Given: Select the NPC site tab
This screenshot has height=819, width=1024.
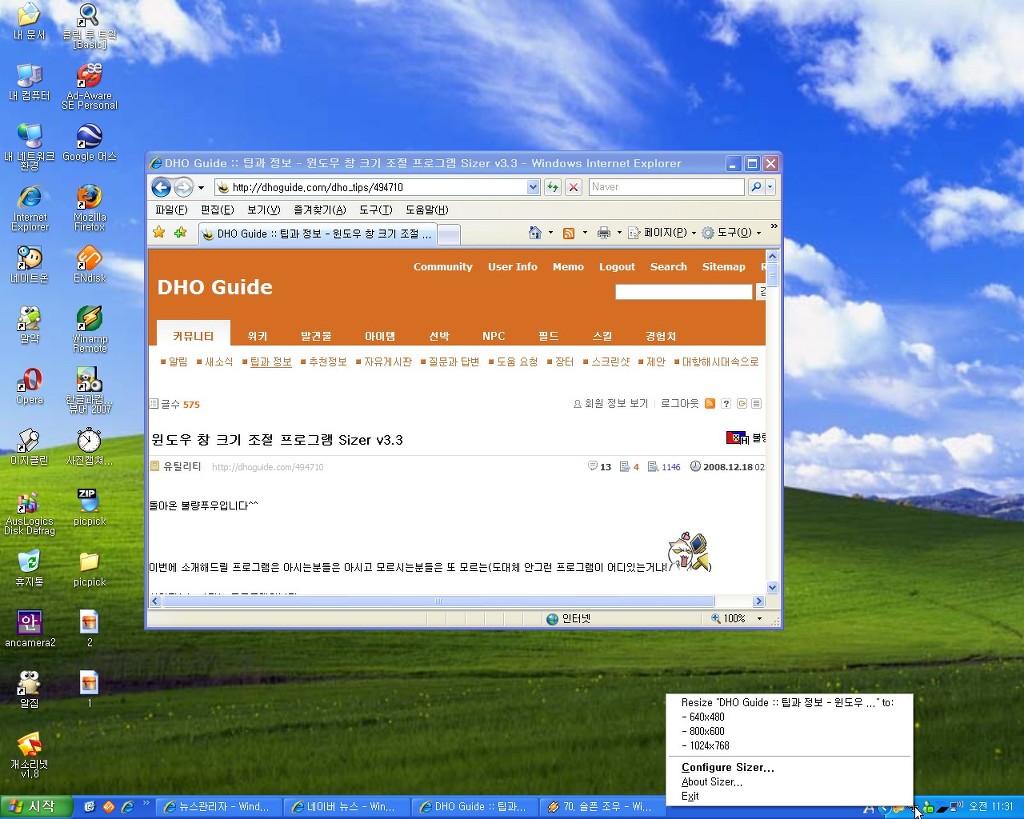Looking at the screenshot, I should coord(494,336).
